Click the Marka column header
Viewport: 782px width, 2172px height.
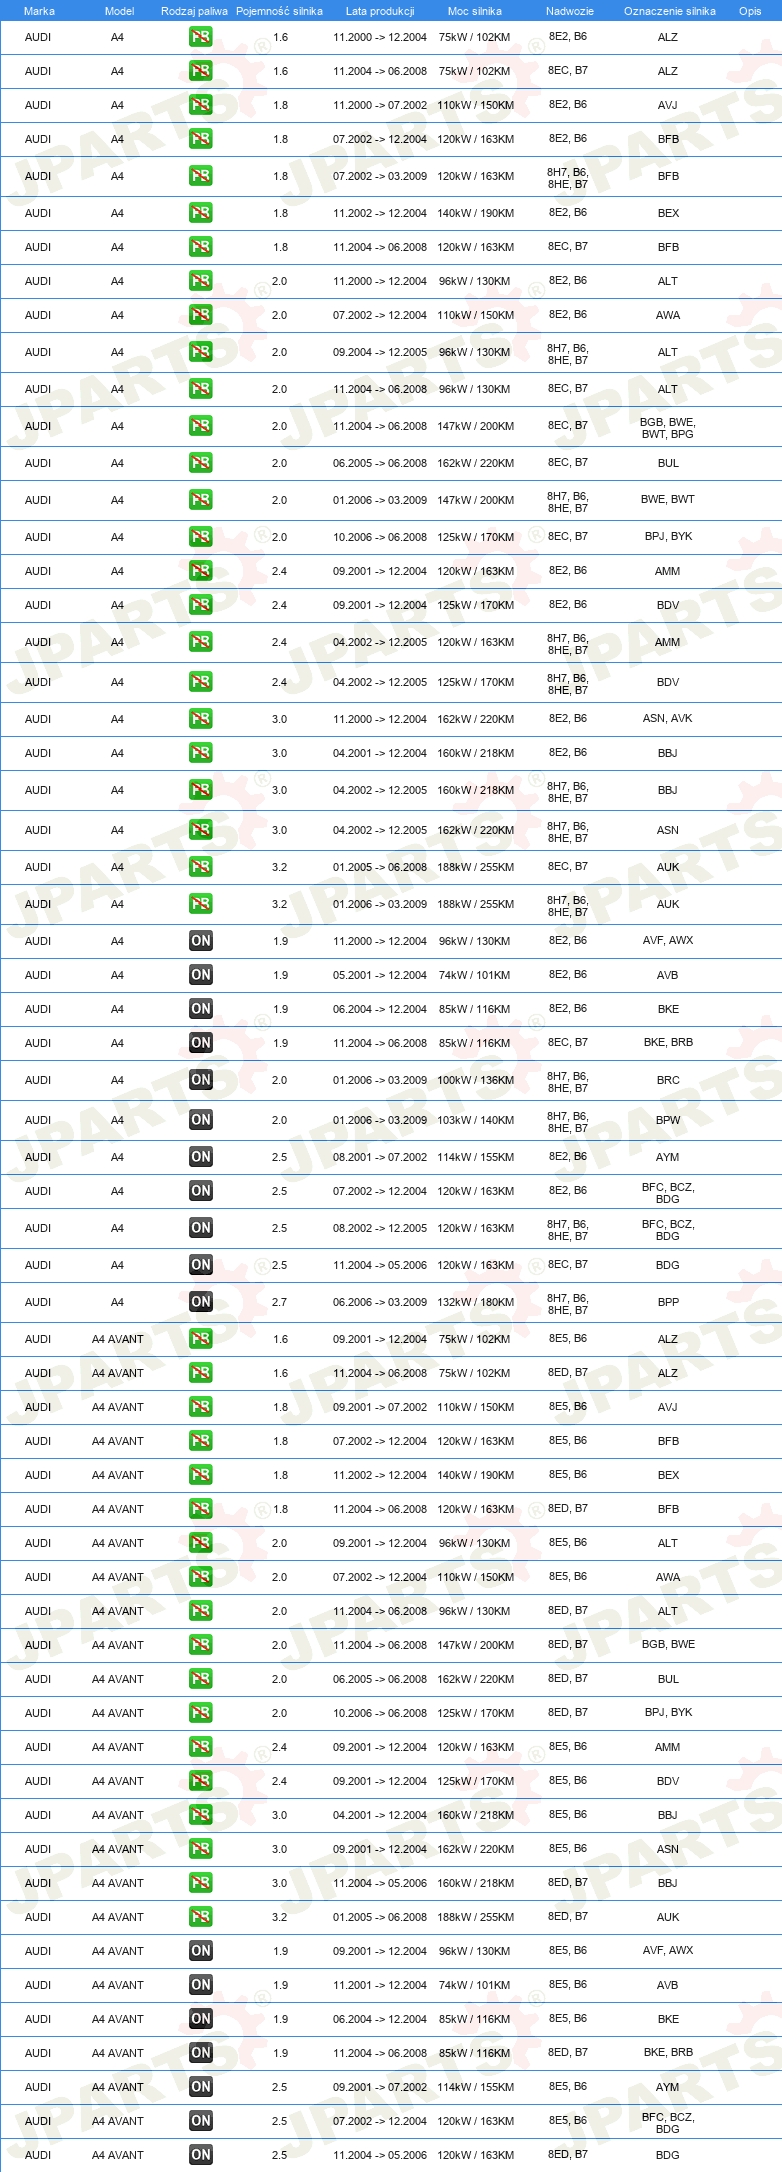click(39, 11)
